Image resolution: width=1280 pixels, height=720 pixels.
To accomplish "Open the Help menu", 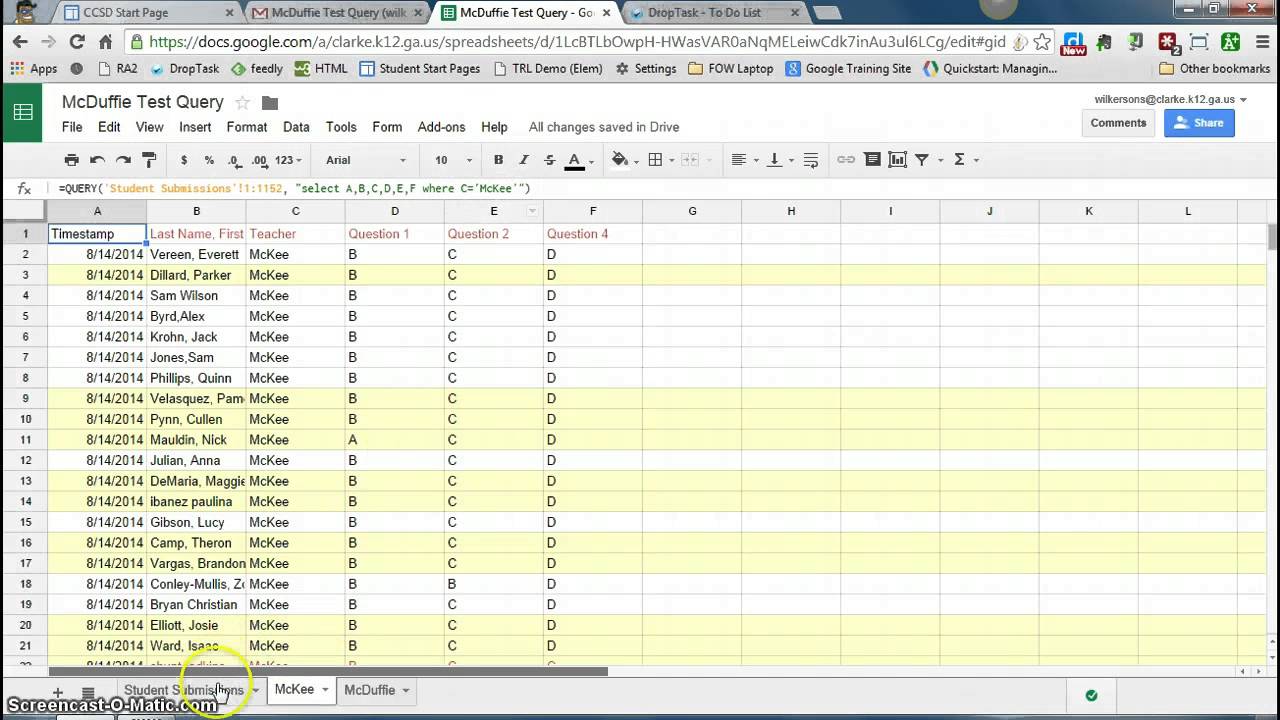I will [x=494, y=127].
